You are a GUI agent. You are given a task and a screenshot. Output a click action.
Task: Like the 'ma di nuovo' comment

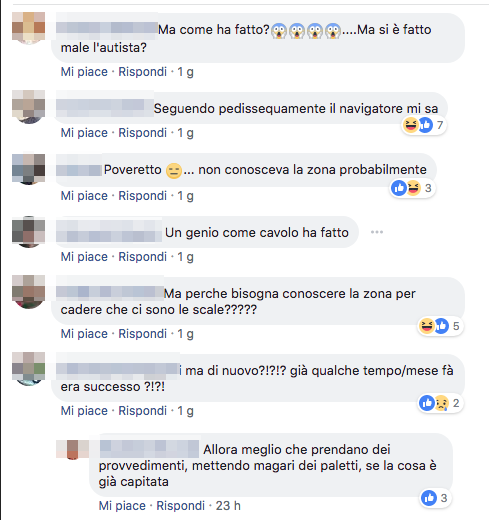pos(84,411)
